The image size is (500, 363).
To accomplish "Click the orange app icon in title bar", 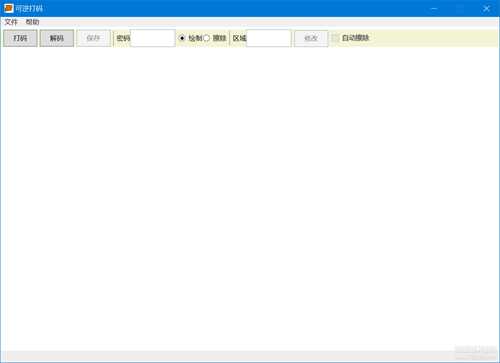I will pyautogui.click(x=8, y=8).
